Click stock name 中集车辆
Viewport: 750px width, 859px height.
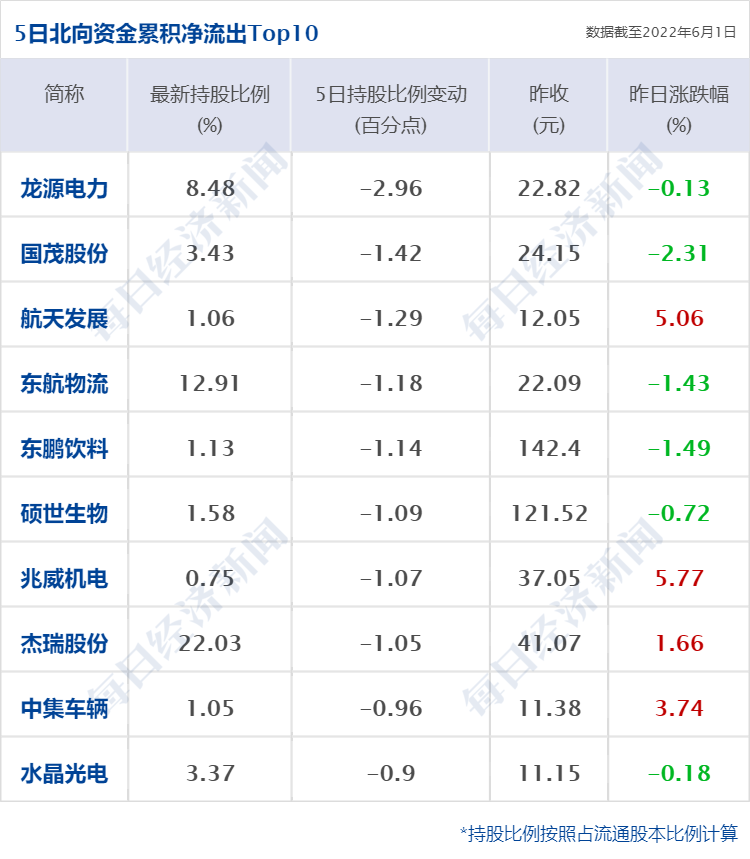pos(64,708)
